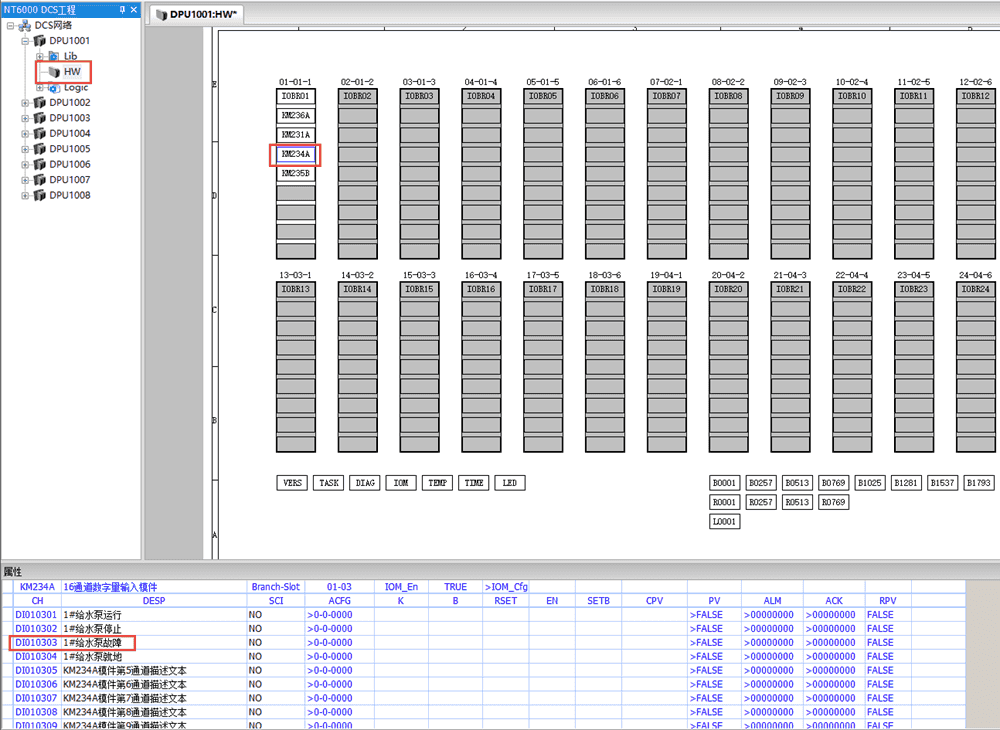Click the LED block
The image size is (1000, 730).
tap(510, 483)
